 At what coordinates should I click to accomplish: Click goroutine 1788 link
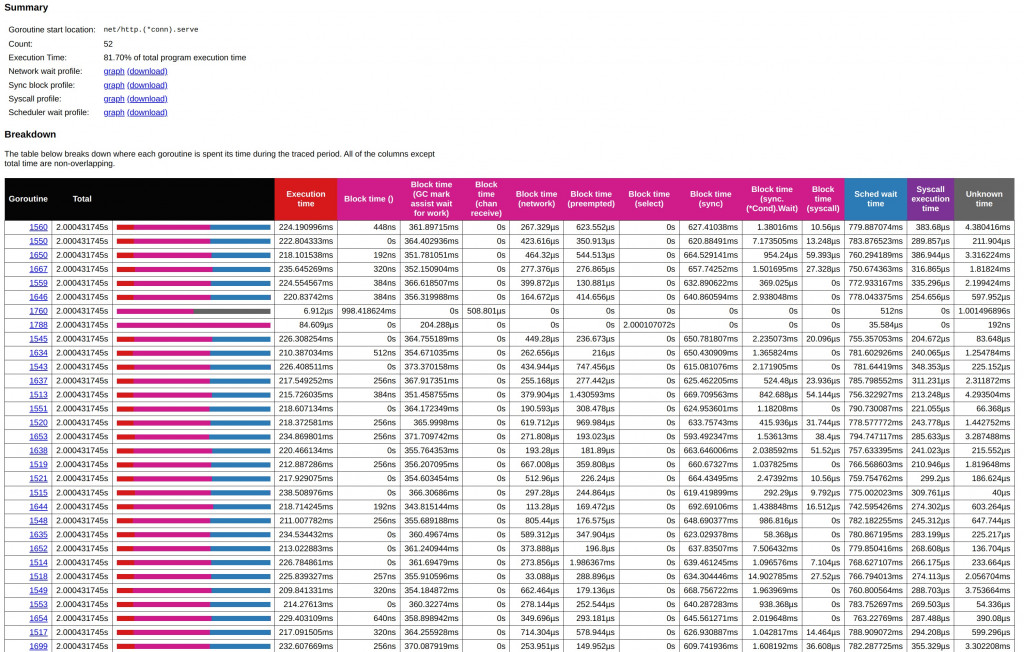pos(38,325)
